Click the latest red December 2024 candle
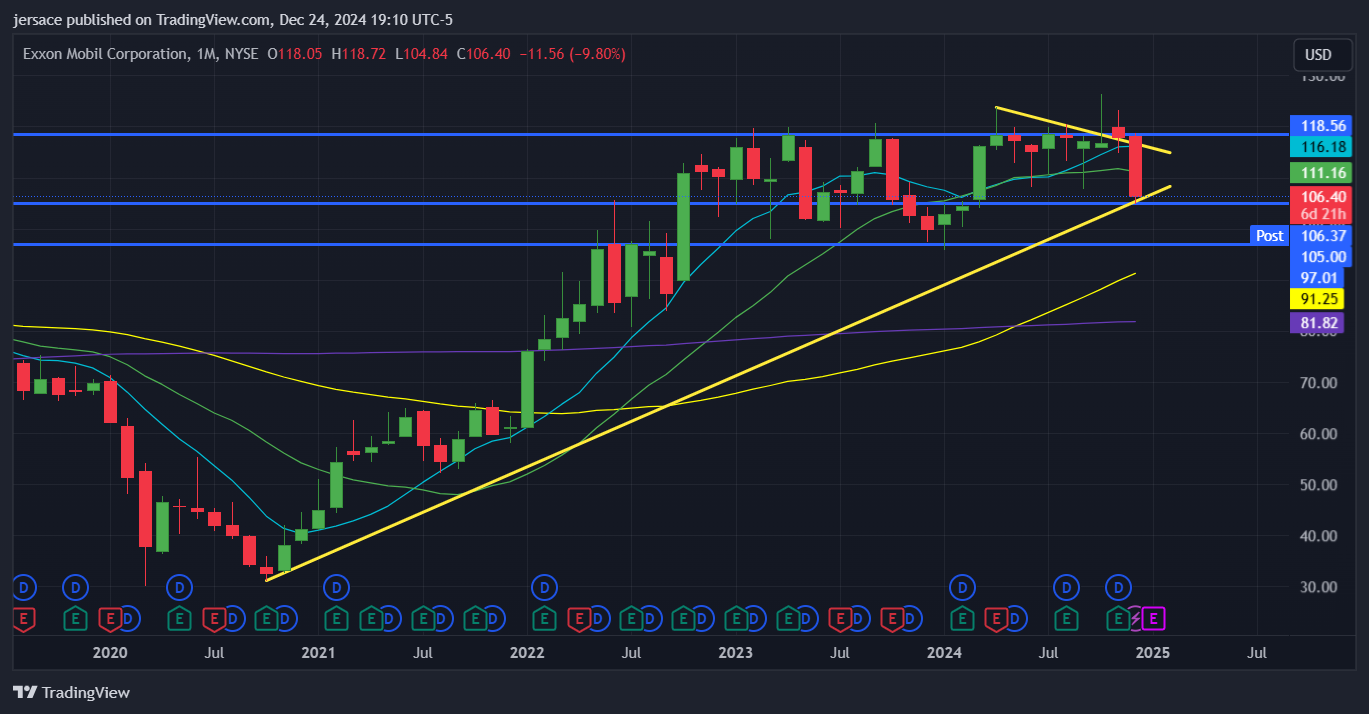Viewport: 1369px width, 714px height. [1136, 166]
